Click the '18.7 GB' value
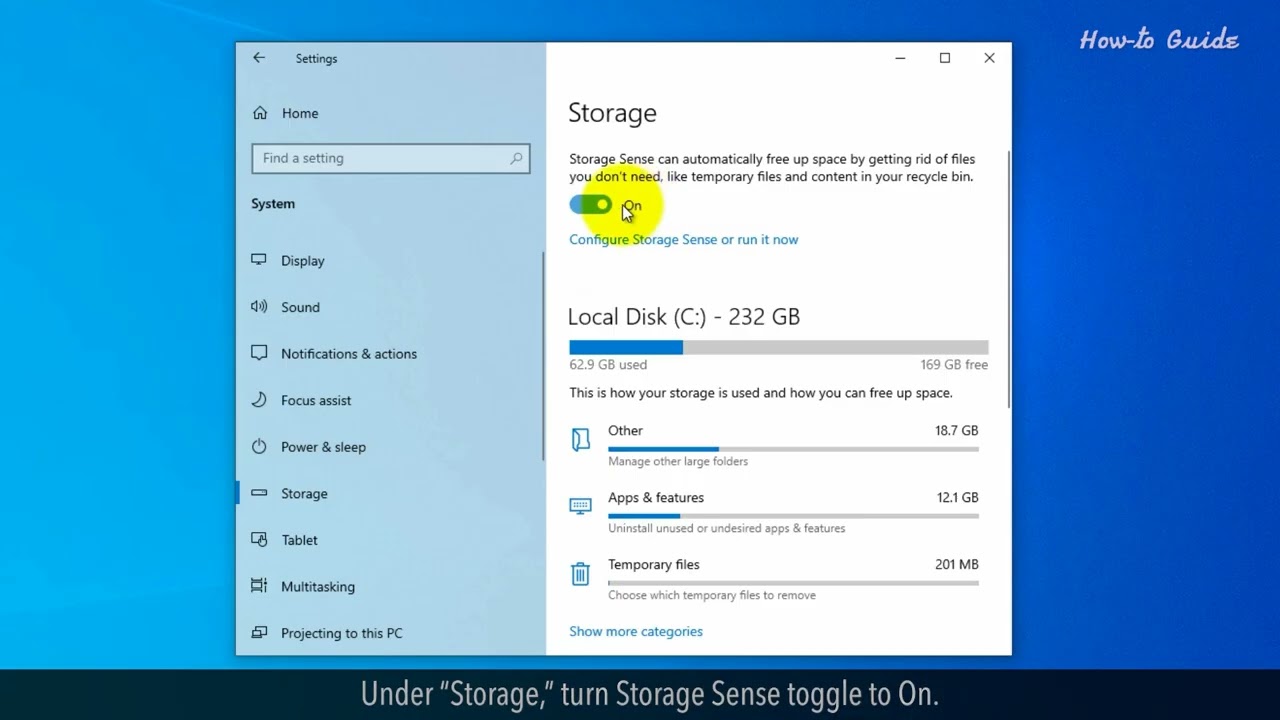The width and height of the screenshot is (1280, 720). pos(957,430)
